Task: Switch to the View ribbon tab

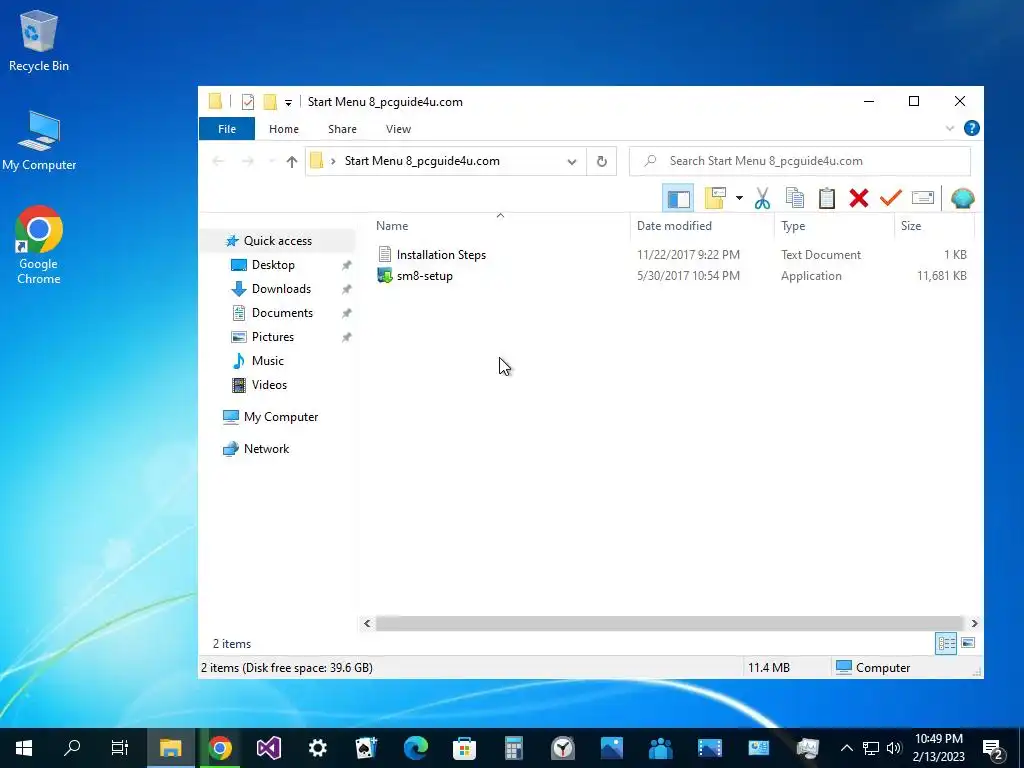Action: coord(398,129)
